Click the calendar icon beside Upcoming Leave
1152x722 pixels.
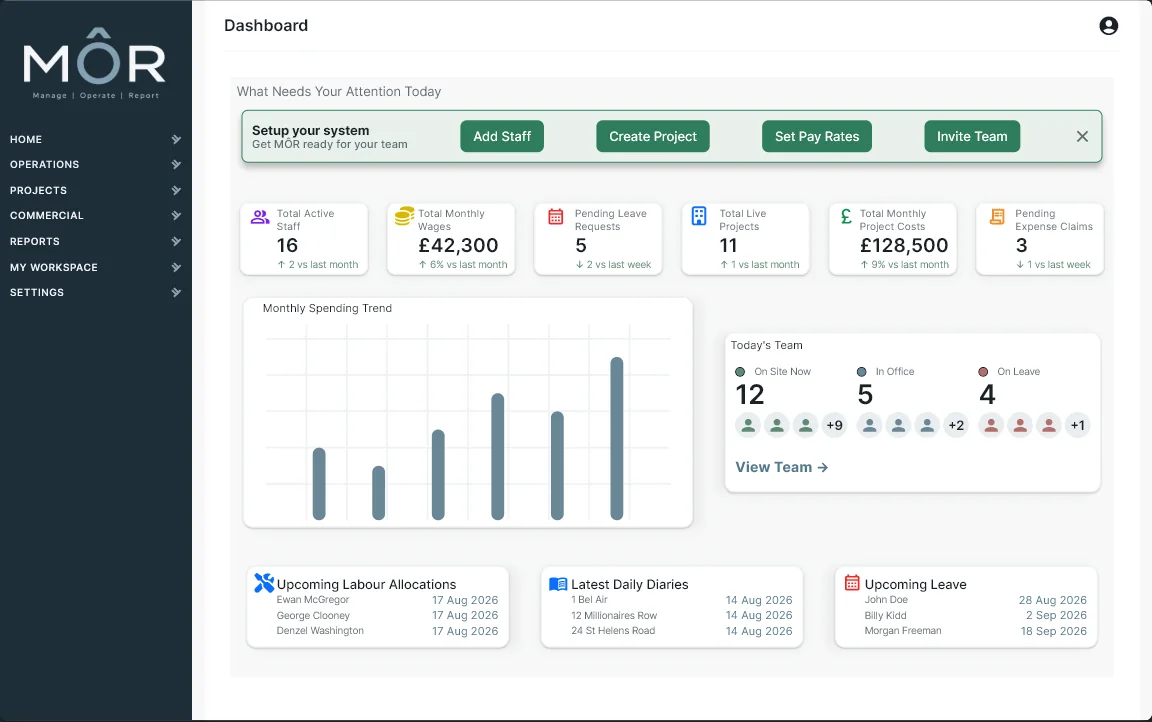coord(852,582)
